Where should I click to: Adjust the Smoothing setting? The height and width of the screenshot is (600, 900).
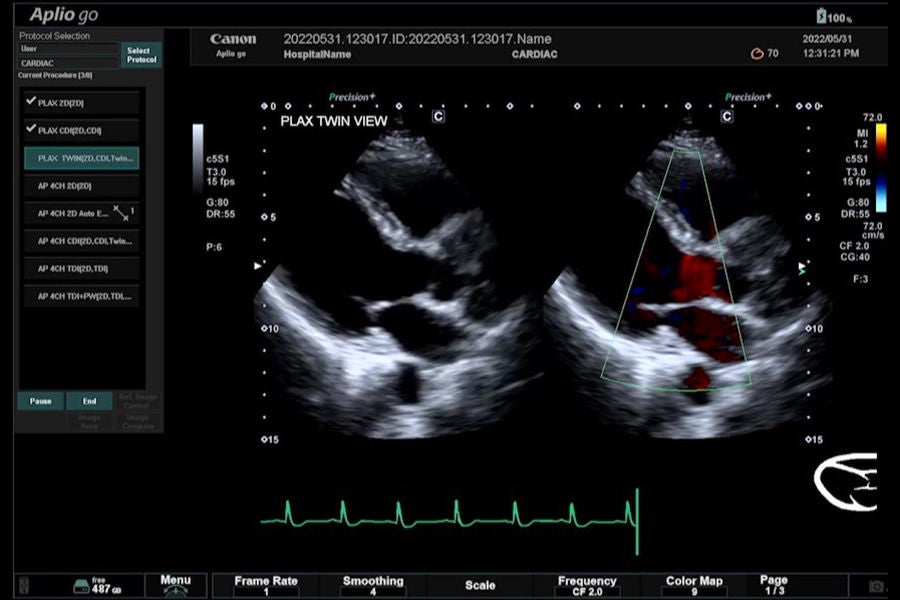[x=373, y=586]
